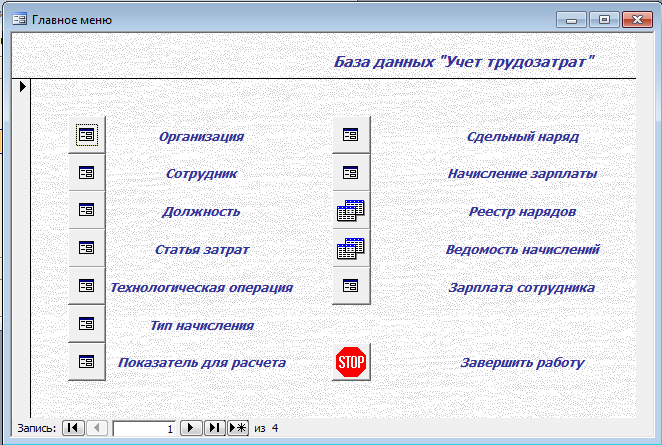
Task: Go to the first record
Action: pyautogui.click(x=73, y=428)
